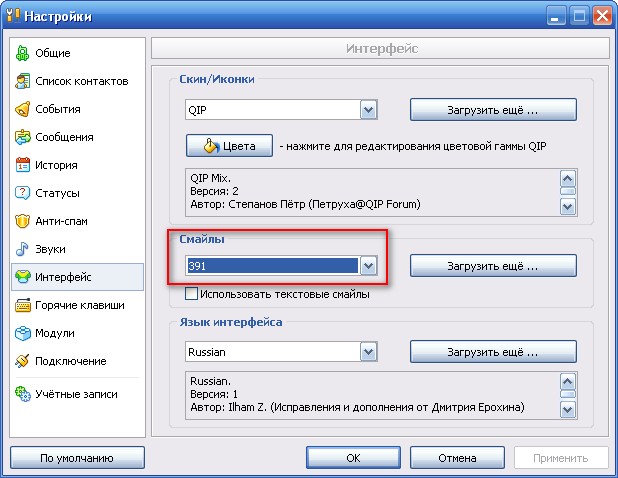Close the Настройки window

(x=602, y=16)
